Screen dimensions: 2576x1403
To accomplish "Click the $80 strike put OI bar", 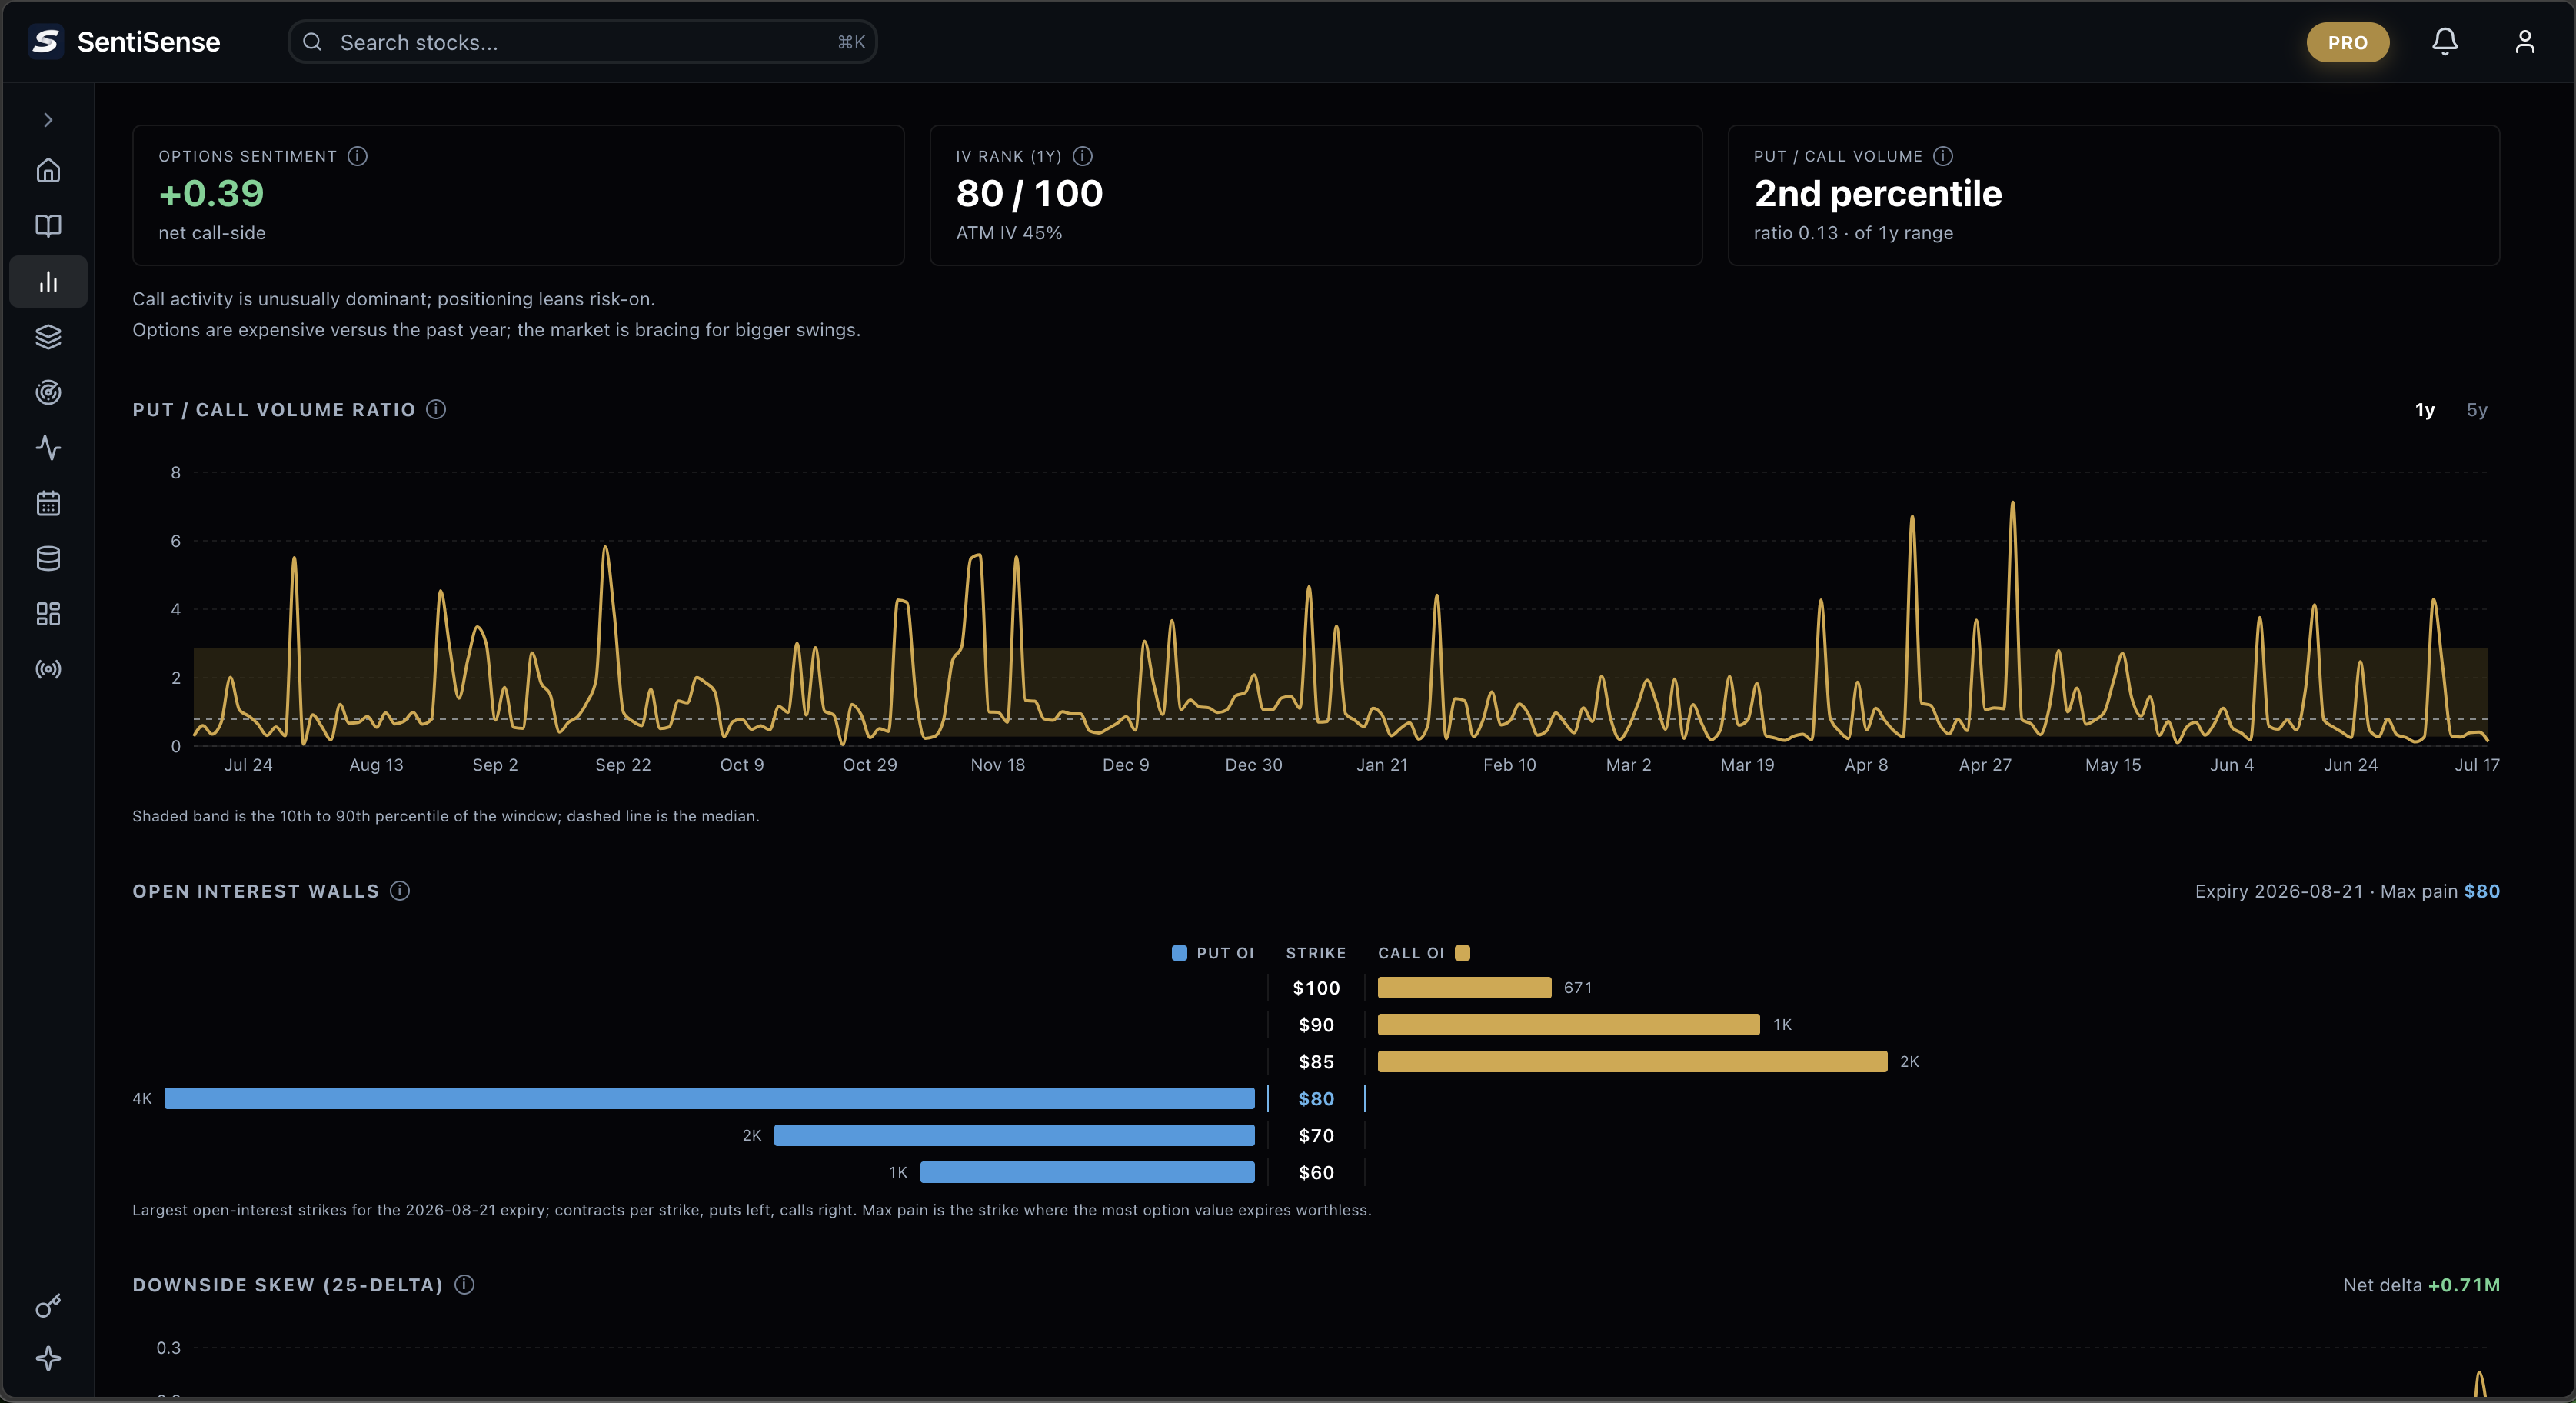I will pyautogui.click(x=709, y=1099).
